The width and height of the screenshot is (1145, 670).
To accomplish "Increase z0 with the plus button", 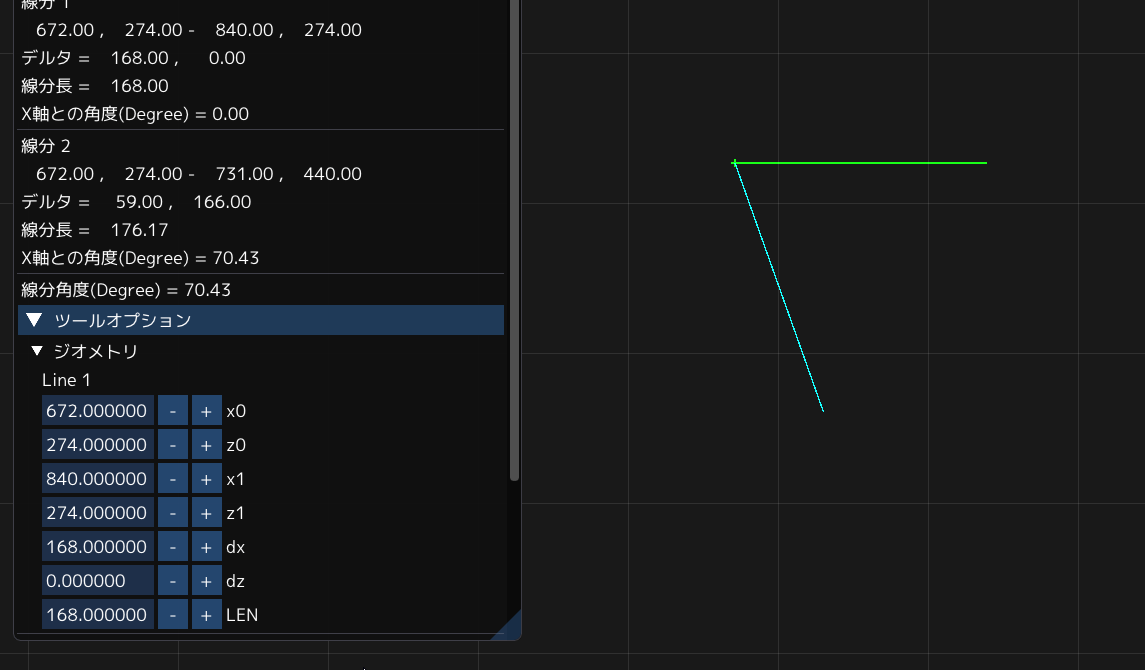I will (207, 445).
